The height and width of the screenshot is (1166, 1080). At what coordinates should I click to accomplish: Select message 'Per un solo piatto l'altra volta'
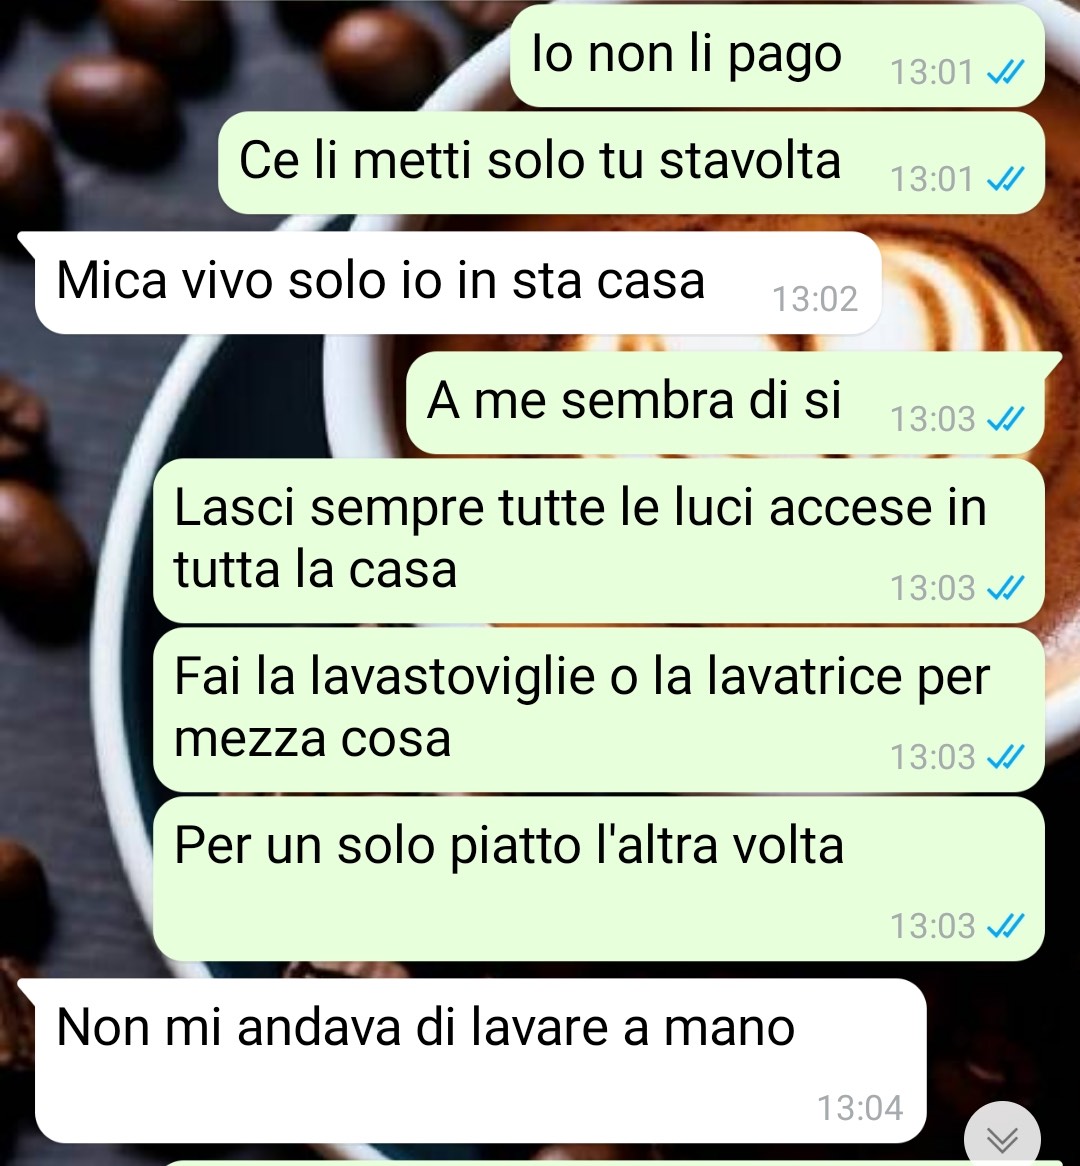(x=599, y=879)
